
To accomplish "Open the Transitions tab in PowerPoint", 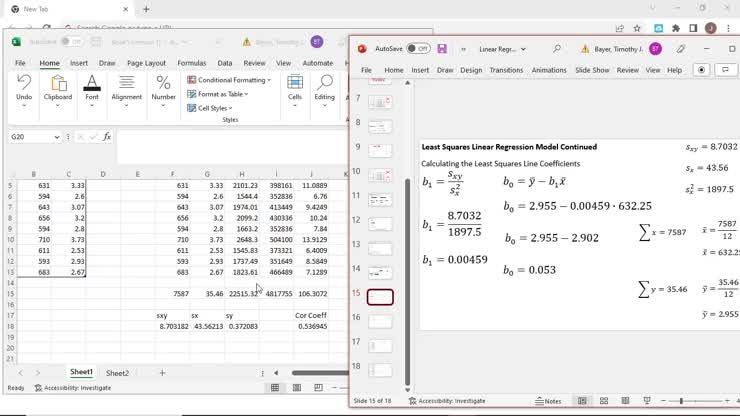I will (506, 70).
